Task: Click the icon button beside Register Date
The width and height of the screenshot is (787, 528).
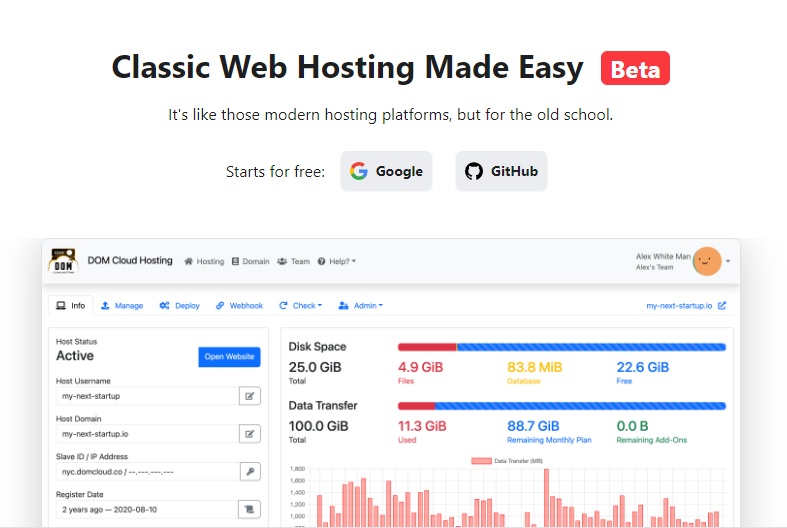Action: tap(249, 509)
